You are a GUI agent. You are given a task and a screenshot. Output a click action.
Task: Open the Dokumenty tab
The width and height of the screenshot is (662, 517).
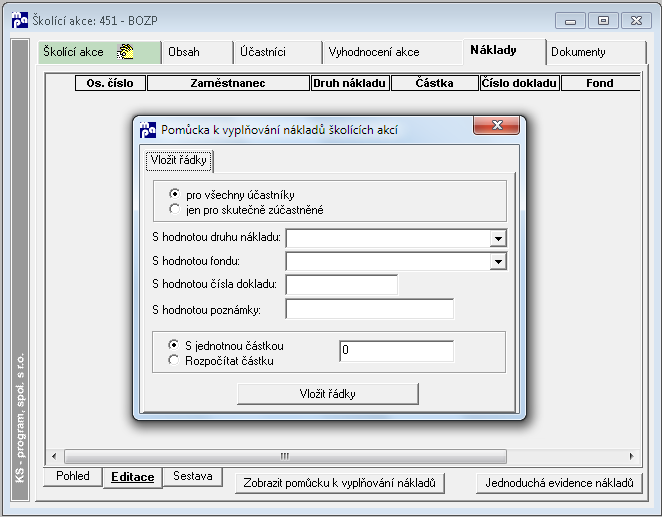(597, 52)
